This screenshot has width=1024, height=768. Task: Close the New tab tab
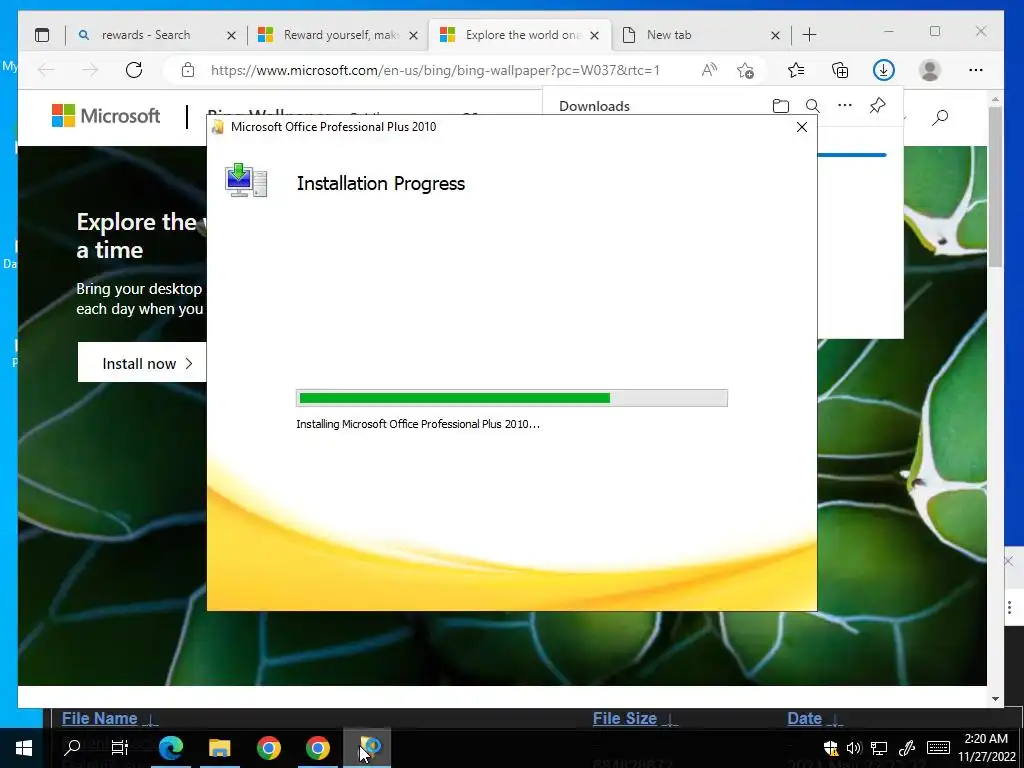[x=775, y=35]
